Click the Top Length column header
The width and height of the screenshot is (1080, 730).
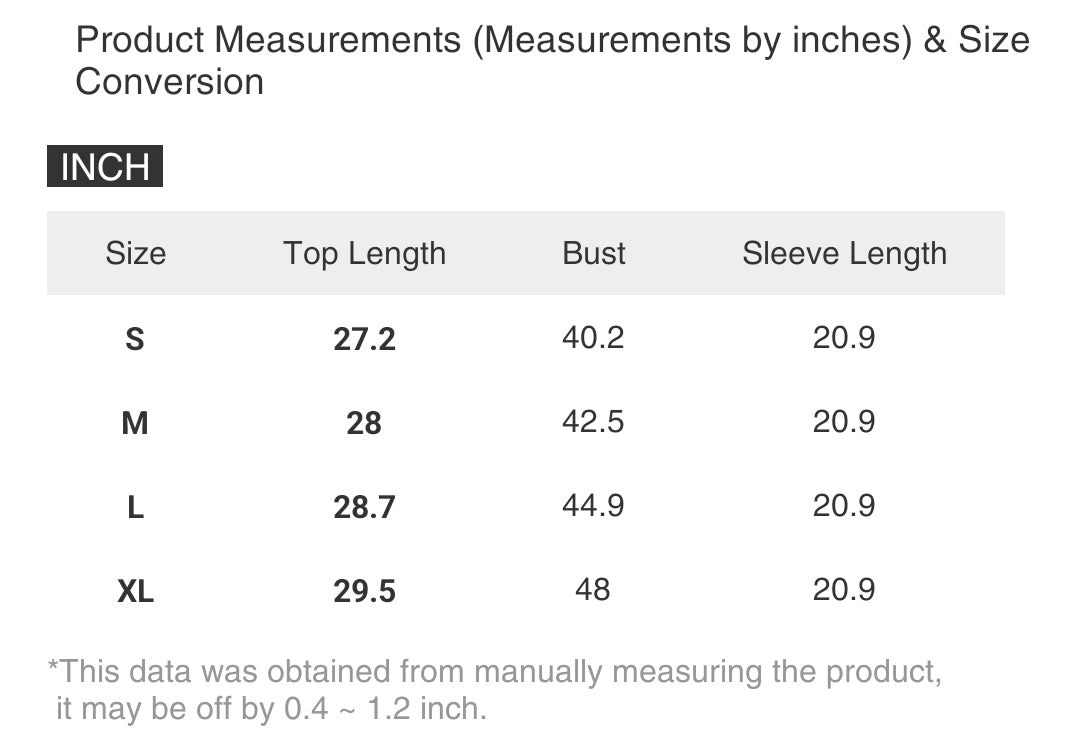(x=364, y=253)
